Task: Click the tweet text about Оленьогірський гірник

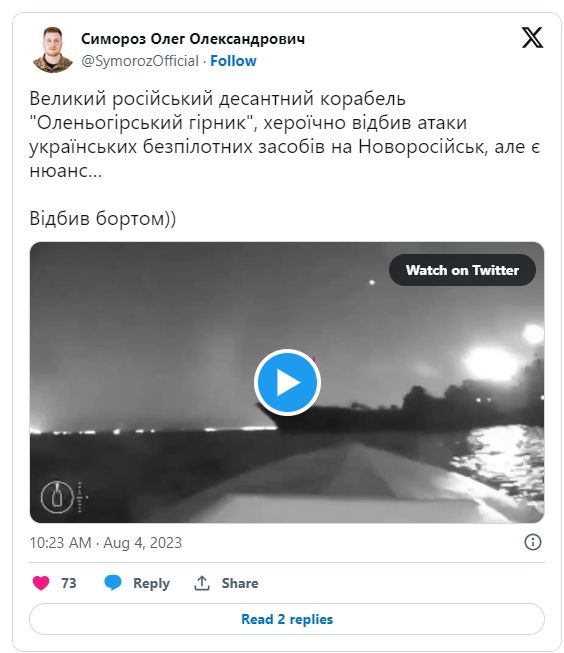Action: [285, 134]
